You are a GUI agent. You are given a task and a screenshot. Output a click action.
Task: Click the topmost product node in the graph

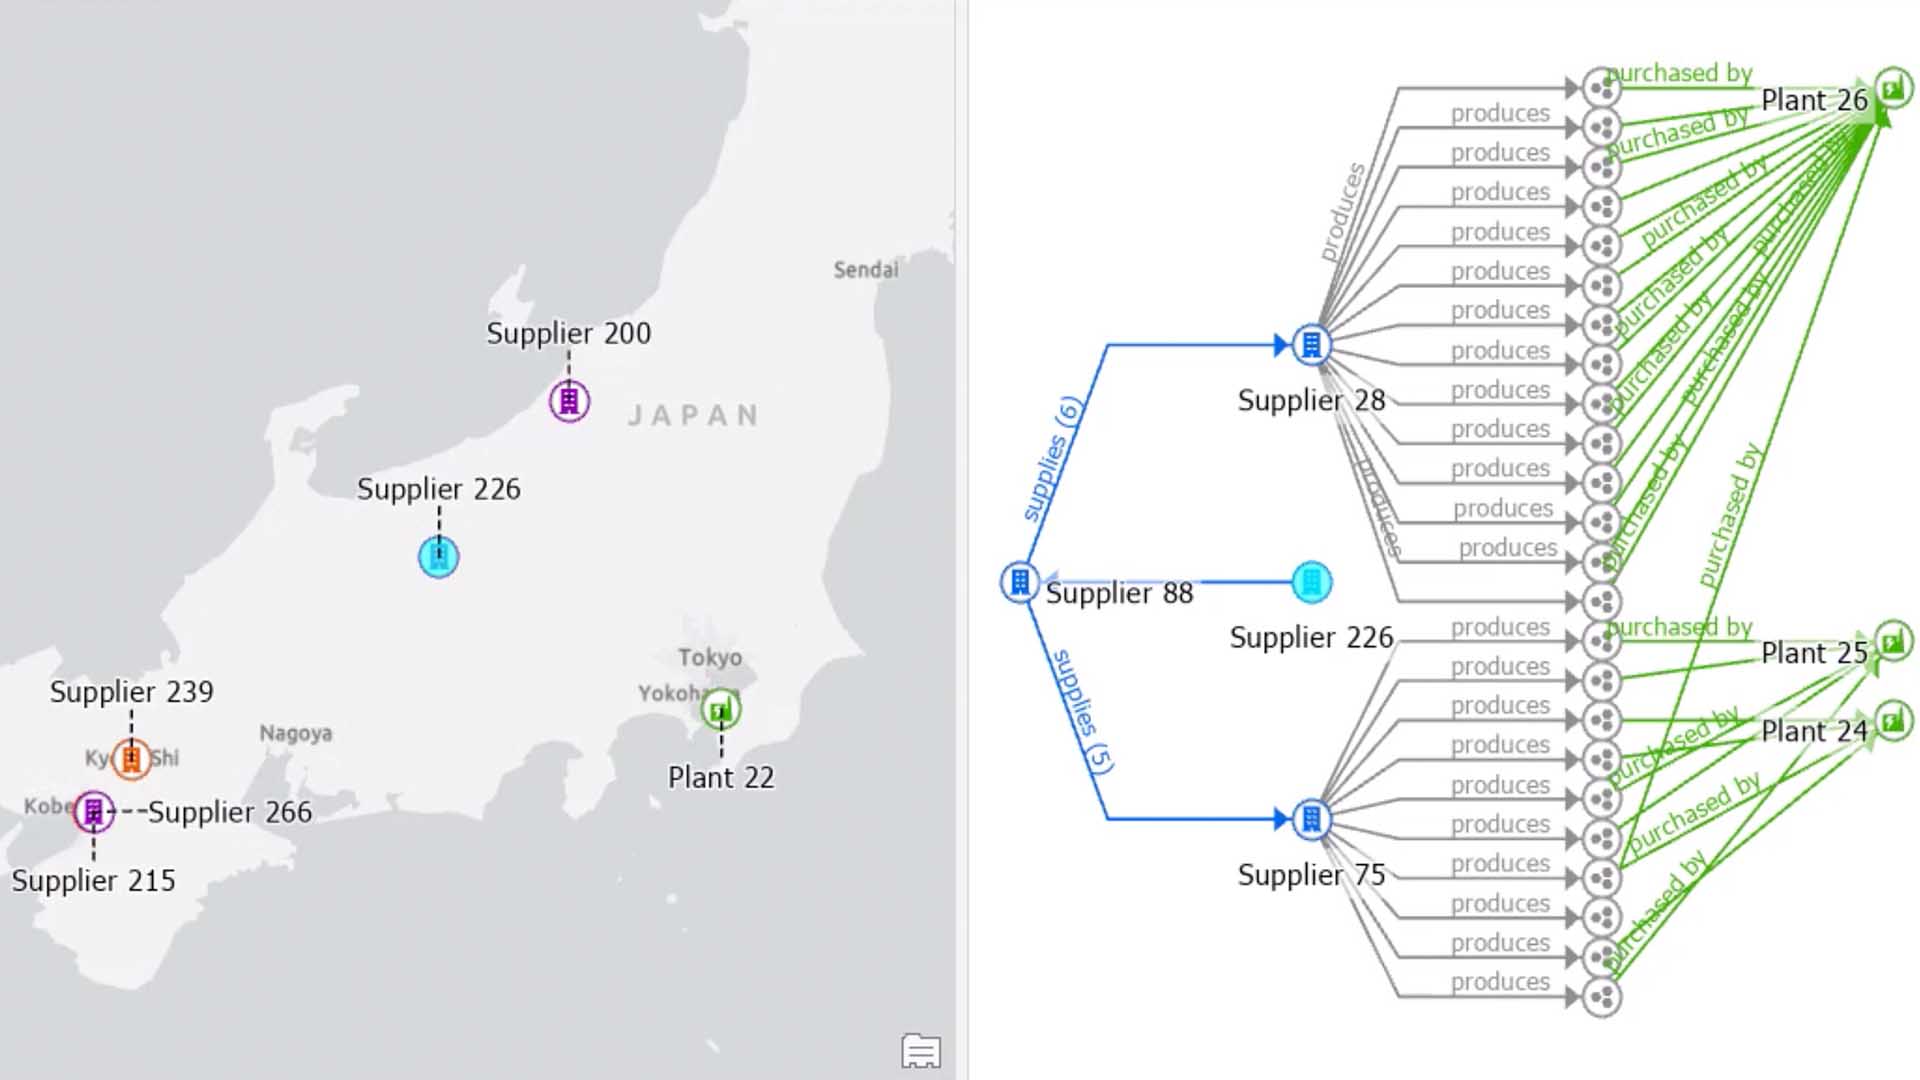[x=1602, y=88]
